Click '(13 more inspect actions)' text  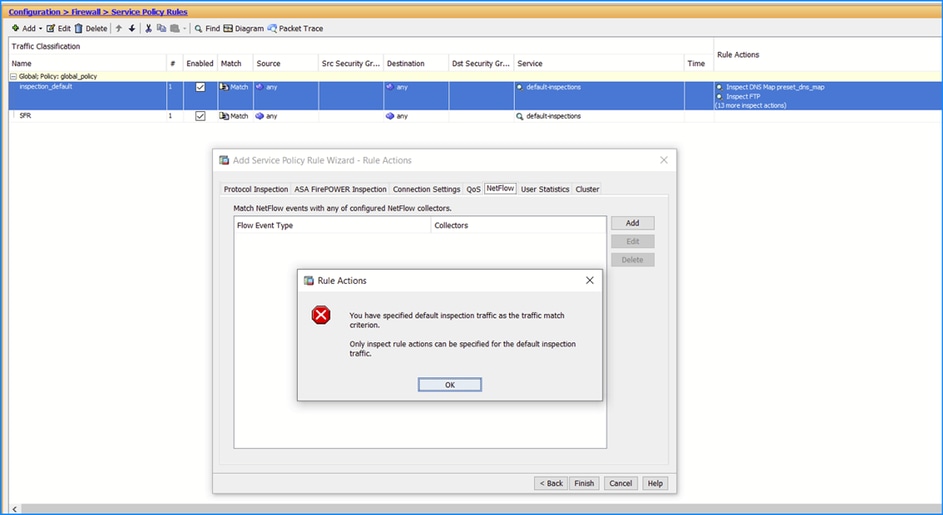pos(751,105)
